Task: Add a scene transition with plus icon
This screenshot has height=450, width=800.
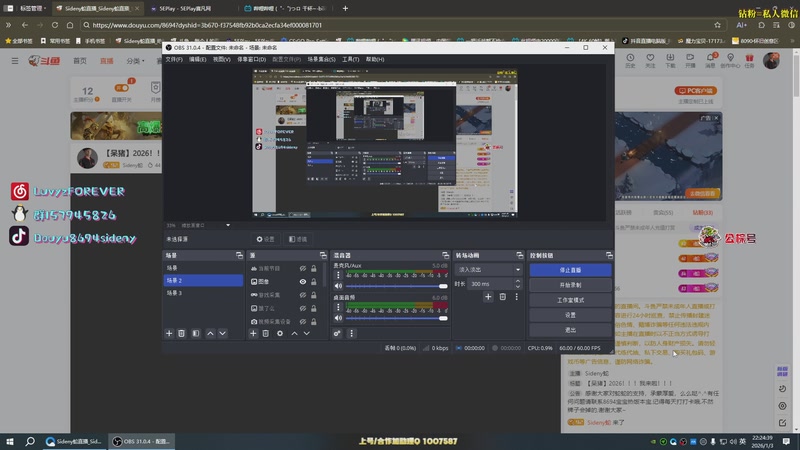Action: 488,296
